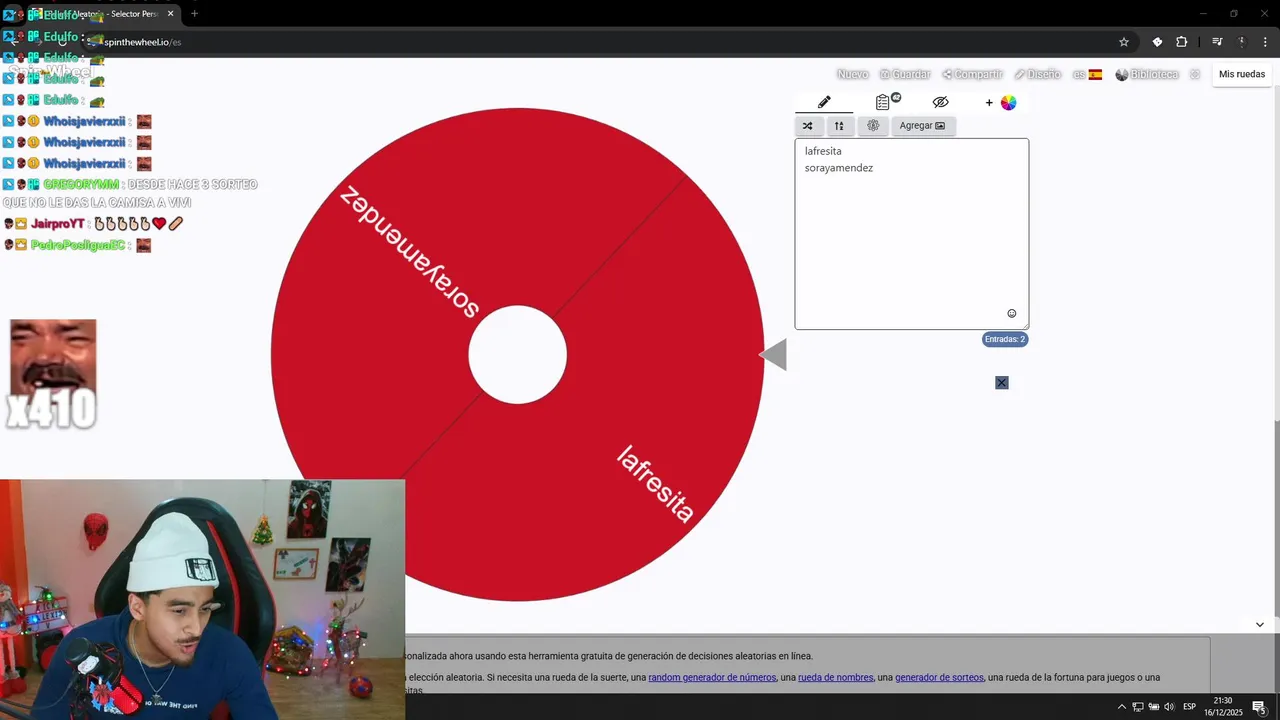Click the Entradas: 2 counter badge
1280x720 pixels.
(x=1004, y=339)
